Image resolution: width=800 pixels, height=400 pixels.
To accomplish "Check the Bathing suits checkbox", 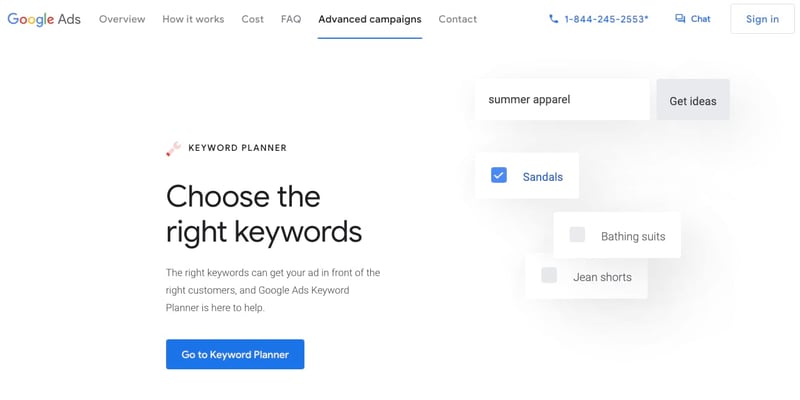I will [577, 235].
